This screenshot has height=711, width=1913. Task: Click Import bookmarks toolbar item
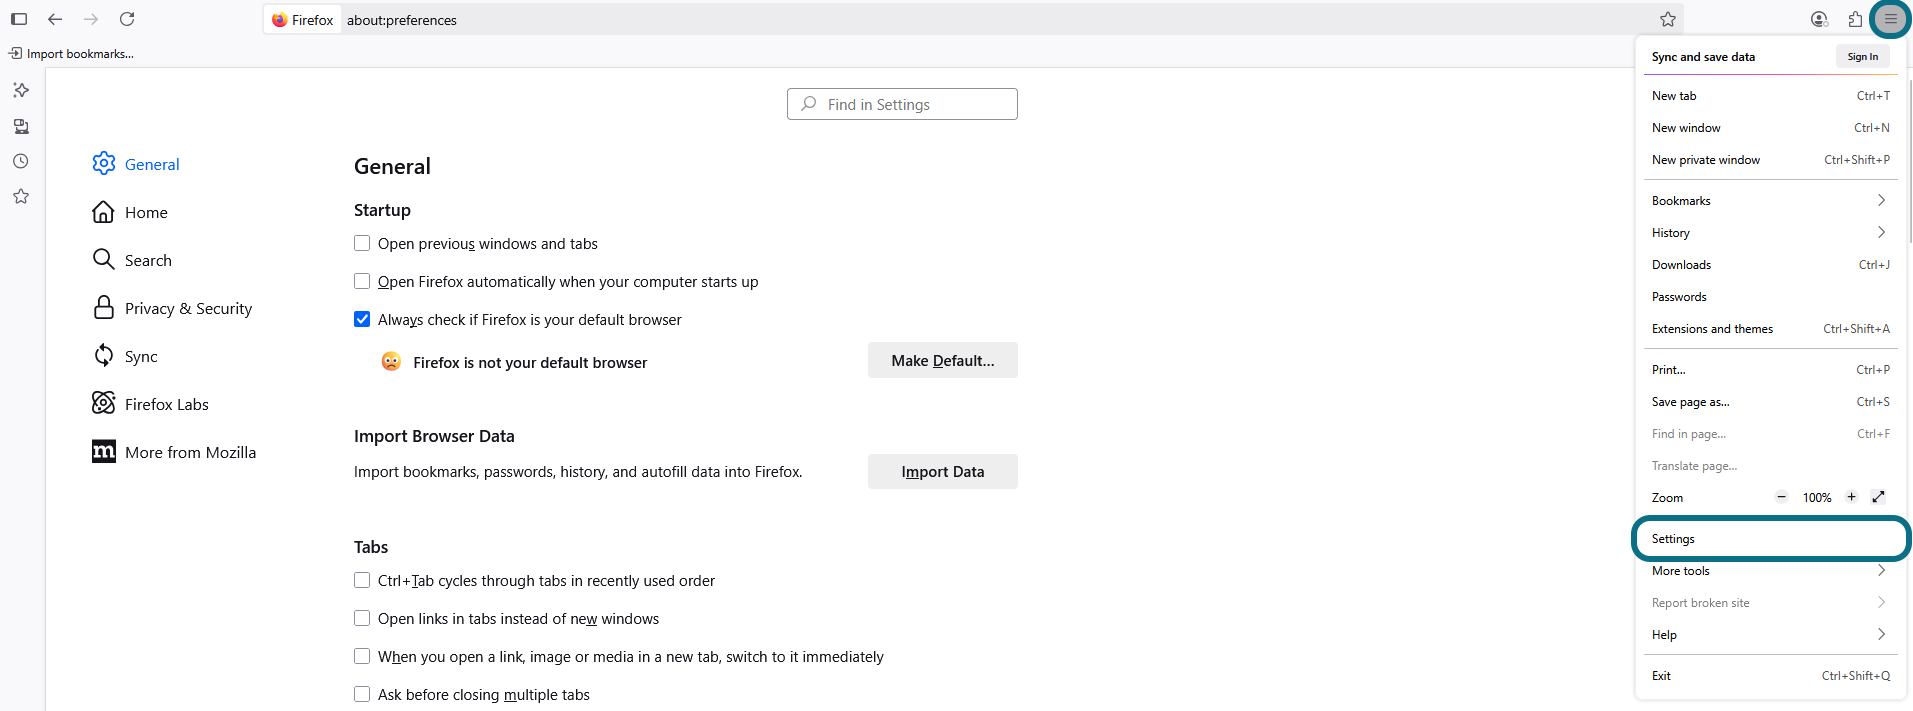(x=71, y=54)
